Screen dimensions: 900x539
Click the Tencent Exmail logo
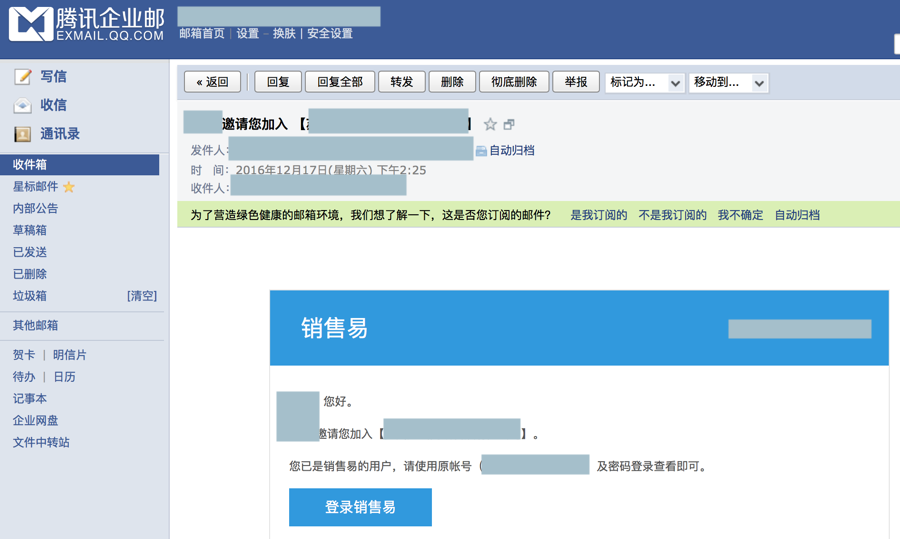(x=86, y=24)
